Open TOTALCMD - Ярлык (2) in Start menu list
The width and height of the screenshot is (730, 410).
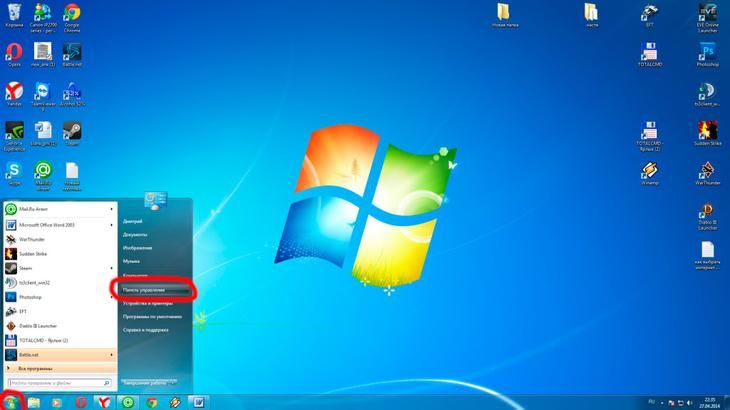(x=60, y=341)
